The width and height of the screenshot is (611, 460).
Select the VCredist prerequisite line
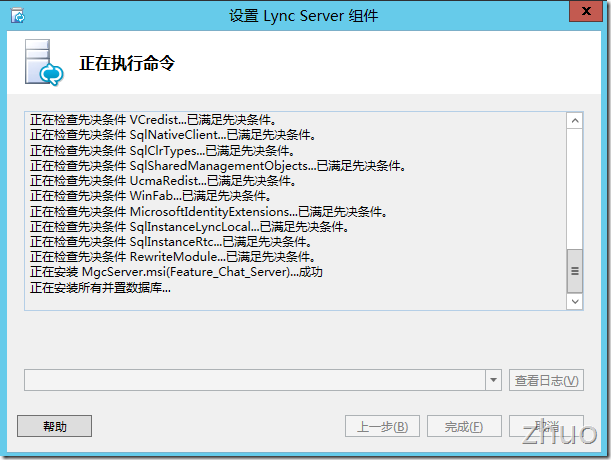click(x=153, y=120)
